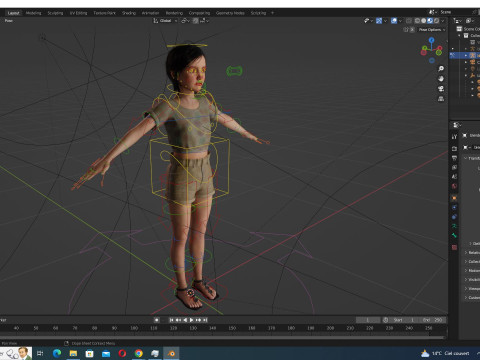
Task: Open the Pose Options dropdown
Action: click(x=432, y=30)
